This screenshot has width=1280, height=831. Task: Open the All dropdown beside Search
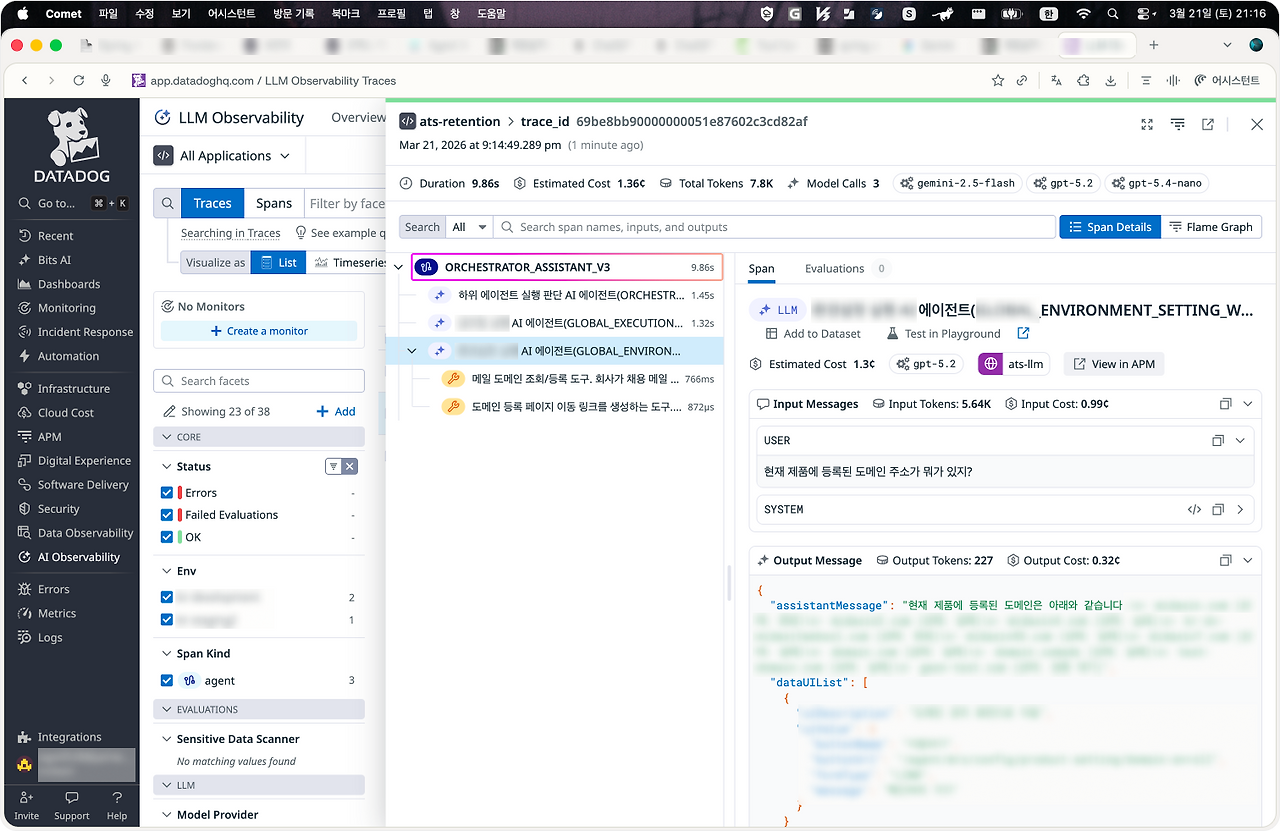(469, 227)
